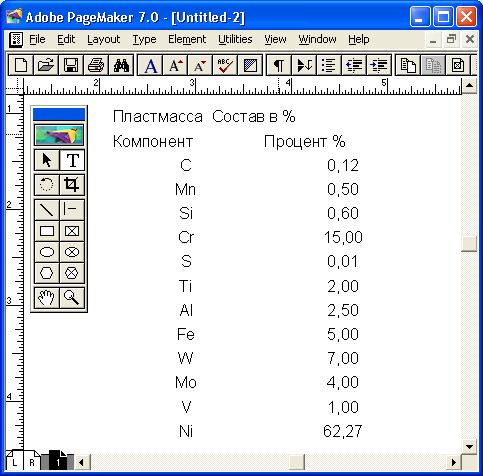Click the paragraph mark icon

pyautogui.click(x=279, y=65)
